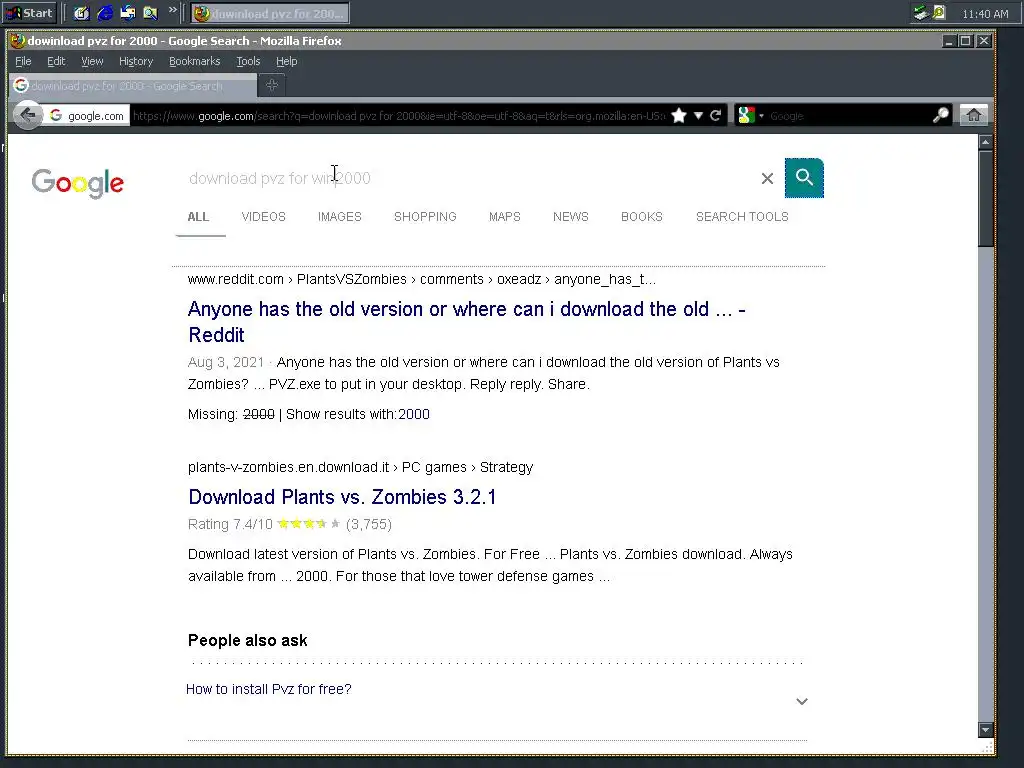The image size is (1024, 768).
Task: Close the Firefox window
Action: [x=984, y=41]
